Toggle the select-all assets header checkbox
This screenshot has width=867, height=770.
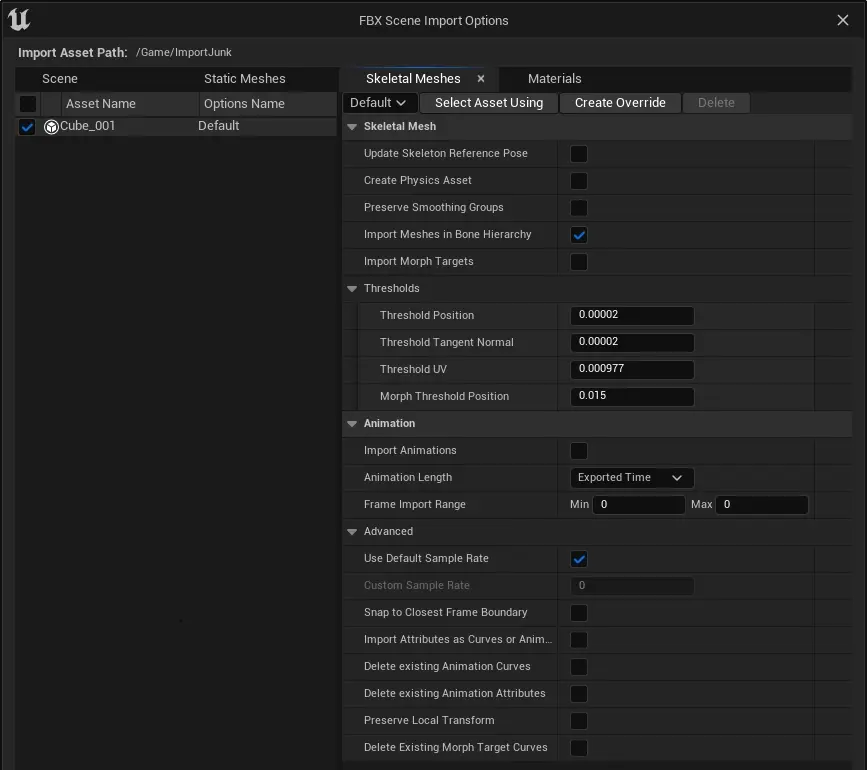coord(28,103)
